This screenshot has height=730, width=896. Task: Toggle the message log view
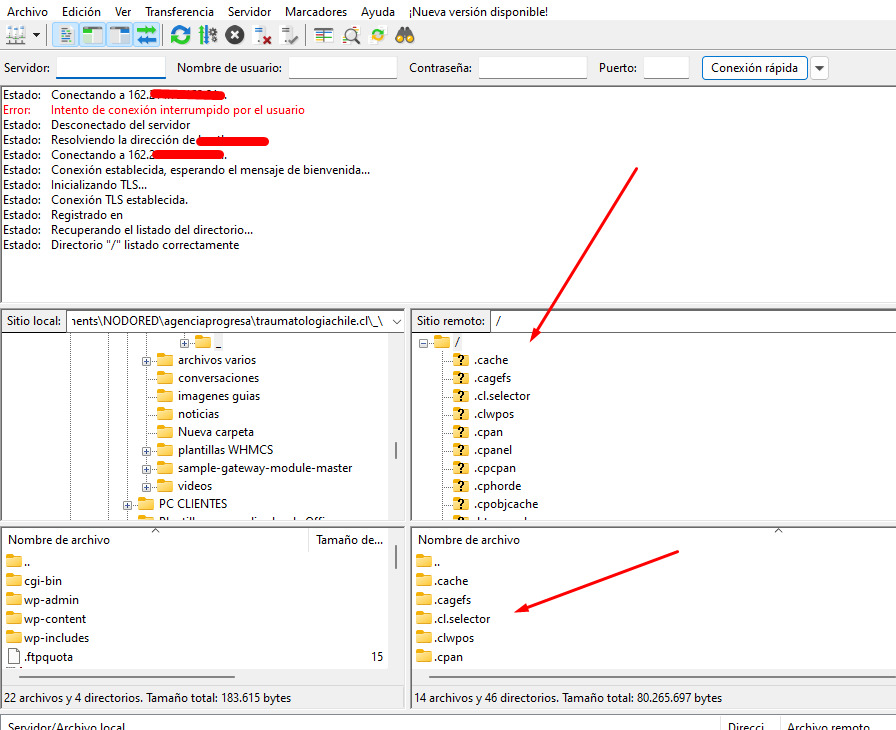65,35
